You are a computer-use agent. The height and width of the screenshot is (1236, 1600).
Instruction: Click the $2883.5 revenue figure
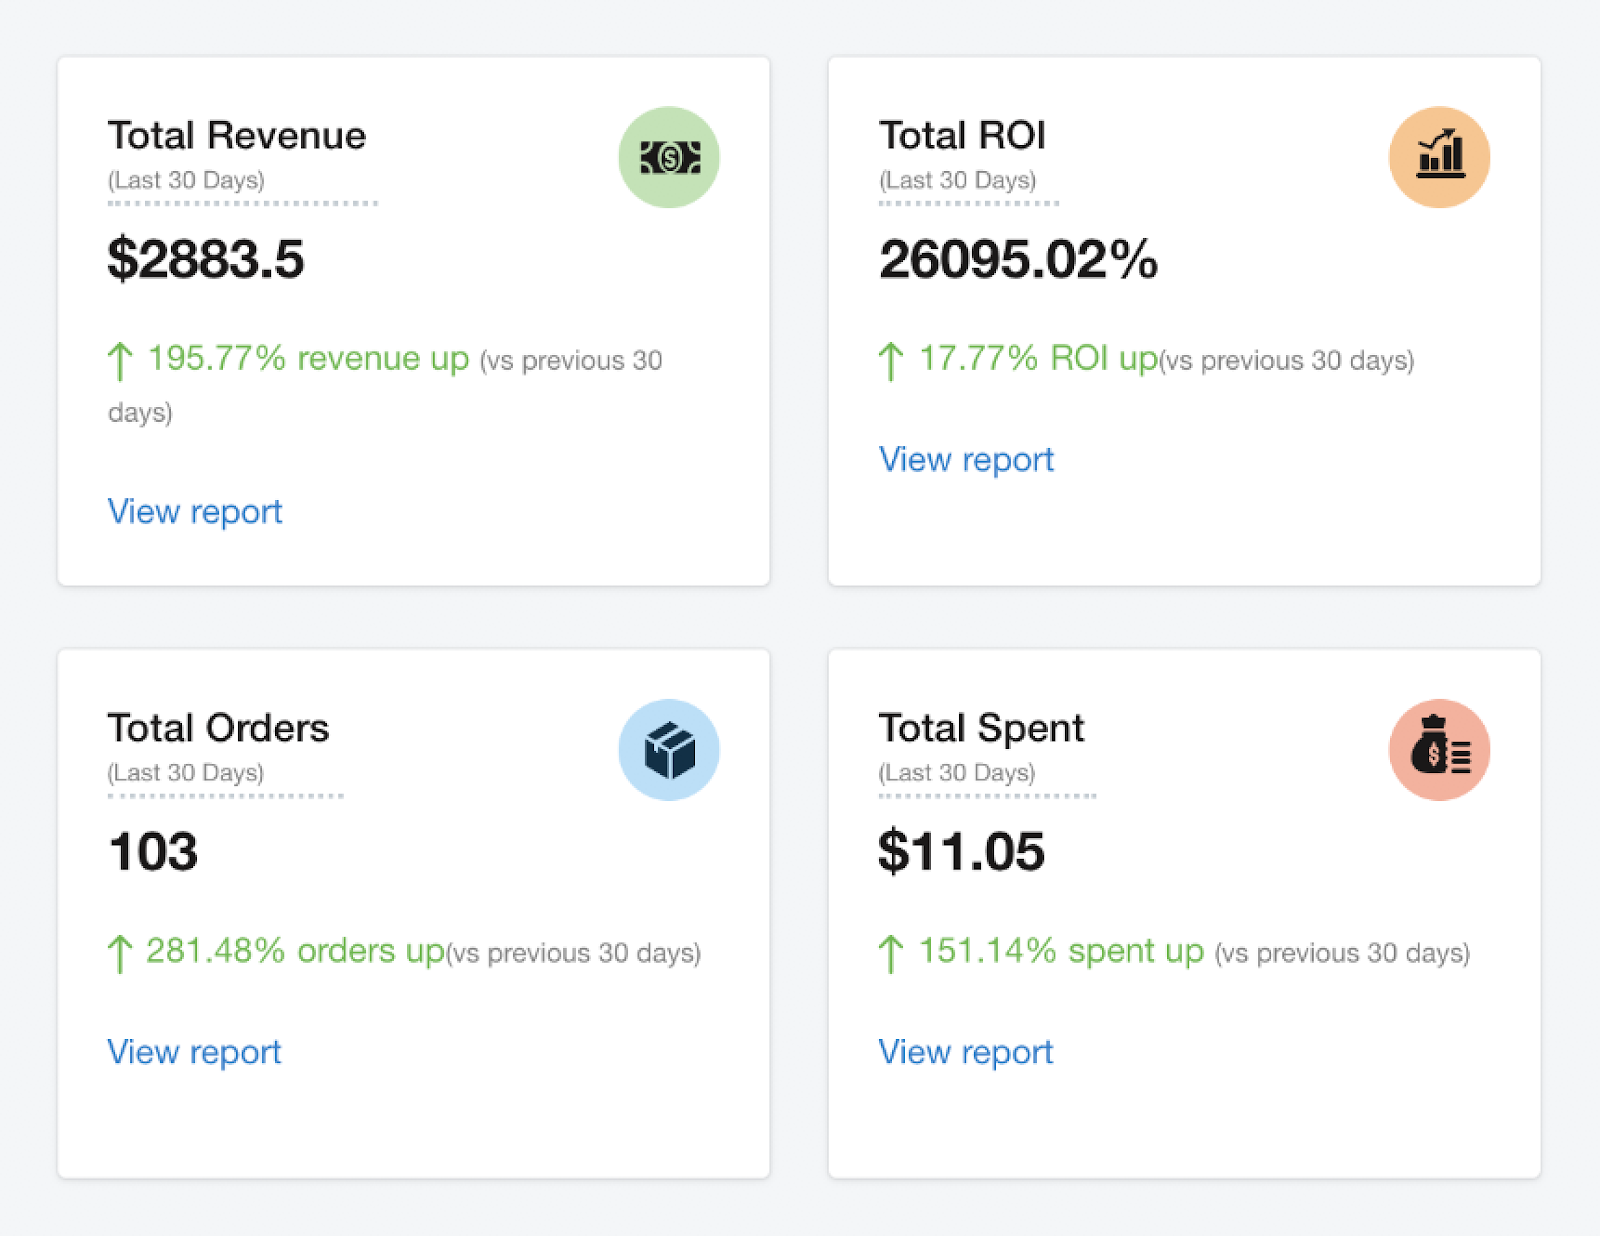pyautogui.click(x=205, y=259)
